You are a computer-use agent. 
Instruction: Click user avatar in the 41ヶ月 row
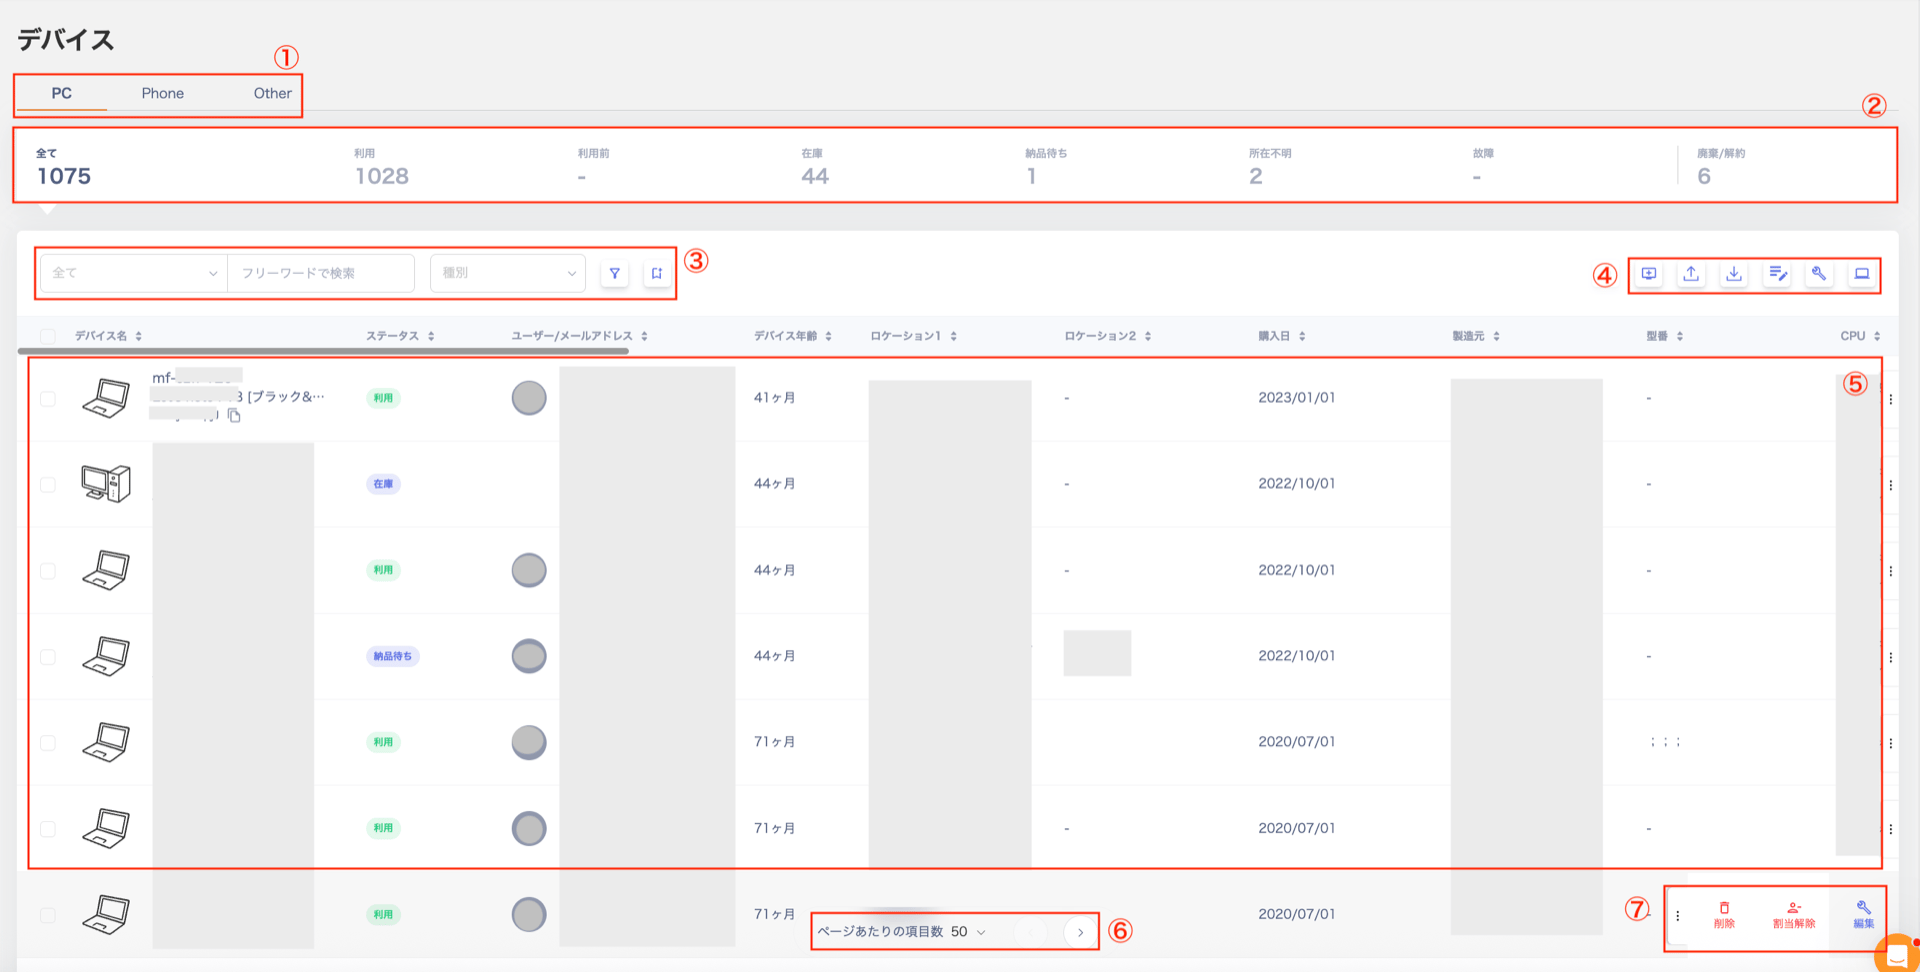pos(529,398)
